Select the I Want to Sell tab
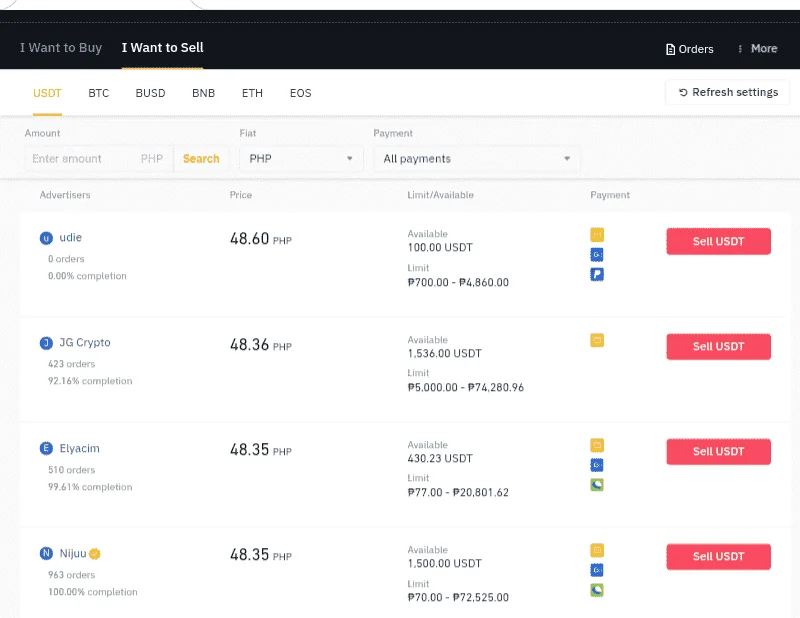This screenshot has width=800, height=618. [x=162, y=47]
